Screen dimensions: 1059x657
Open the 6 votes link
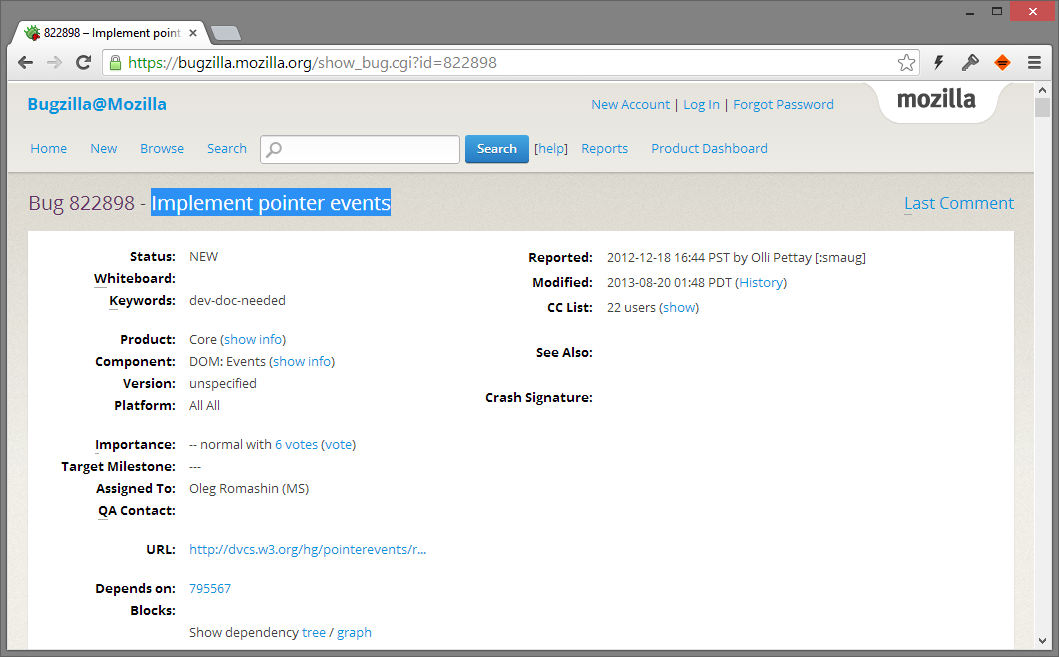point(296,445)
